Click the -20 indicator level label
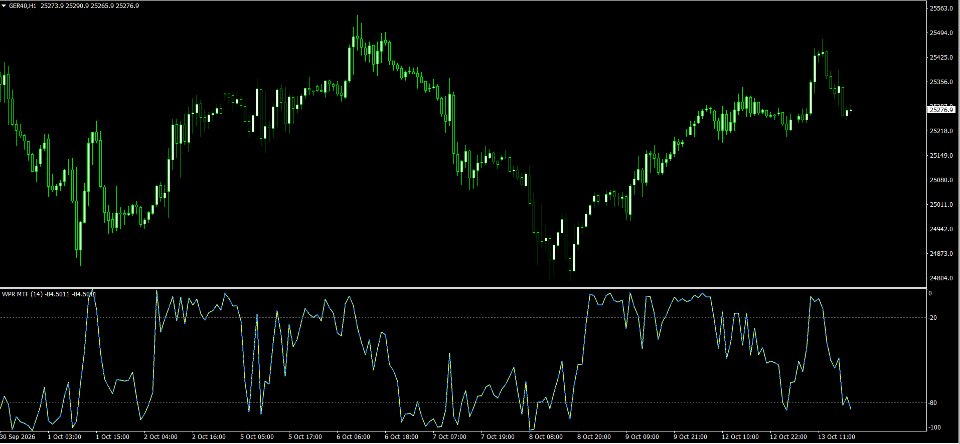Viewport: 960px width, 444px height. coord(933,317)
